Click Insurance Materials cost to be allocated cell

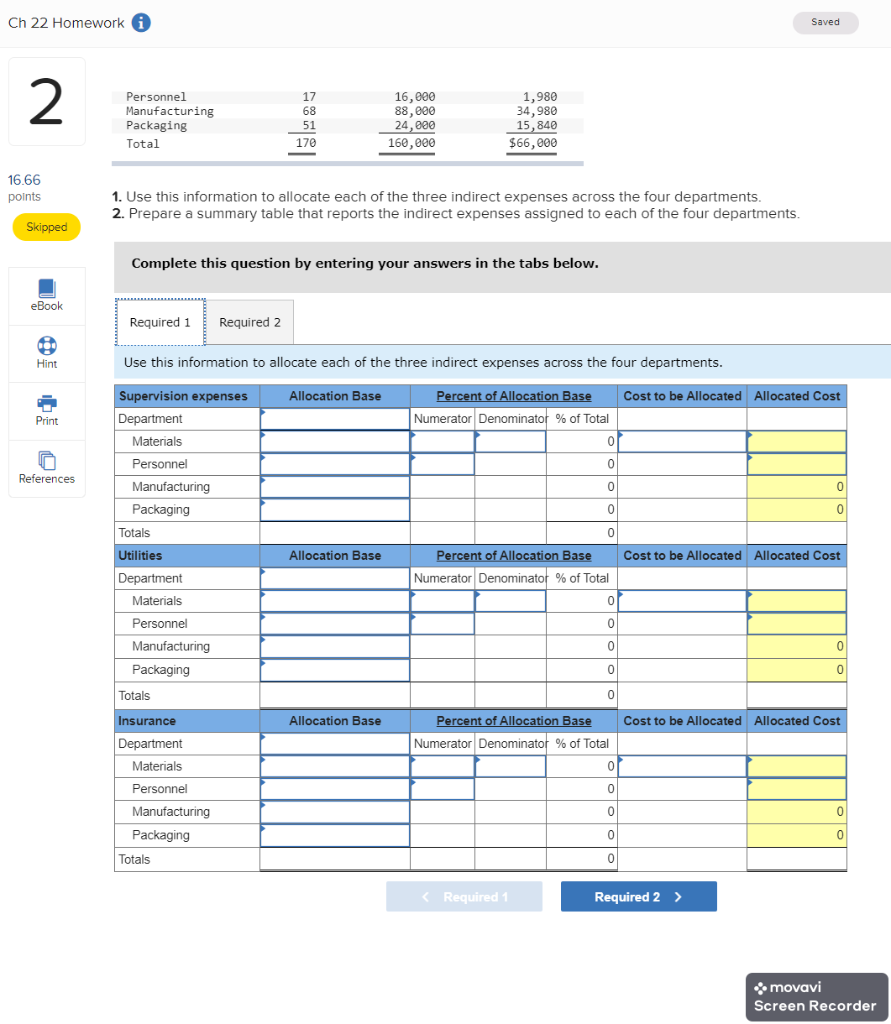(x=682, y=766)
